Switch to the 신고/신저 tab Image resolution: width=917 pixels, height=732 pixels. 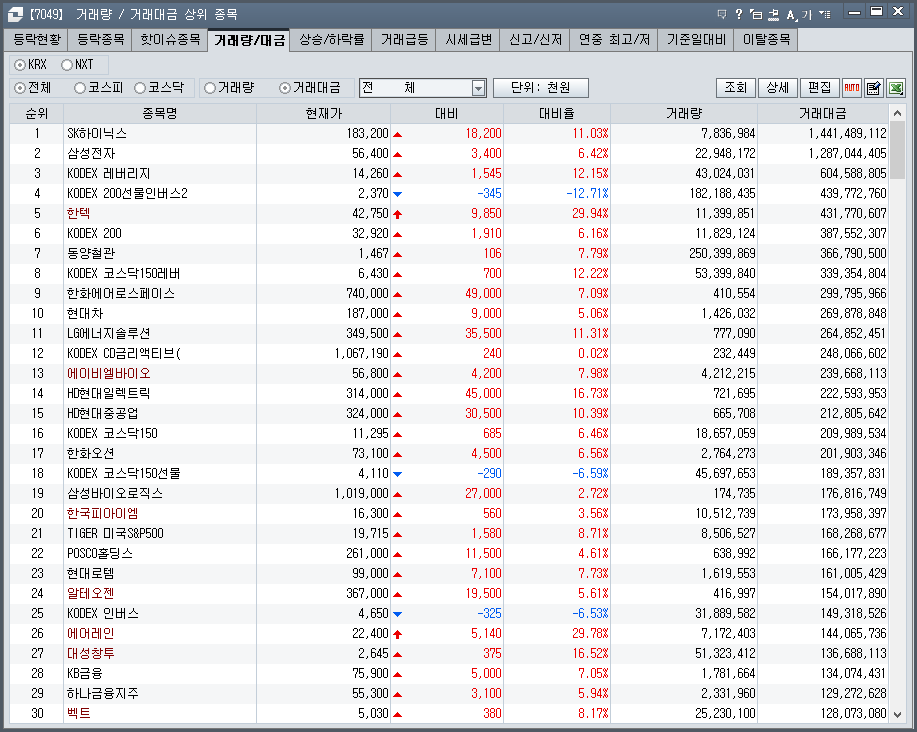(x=535, y=39)
